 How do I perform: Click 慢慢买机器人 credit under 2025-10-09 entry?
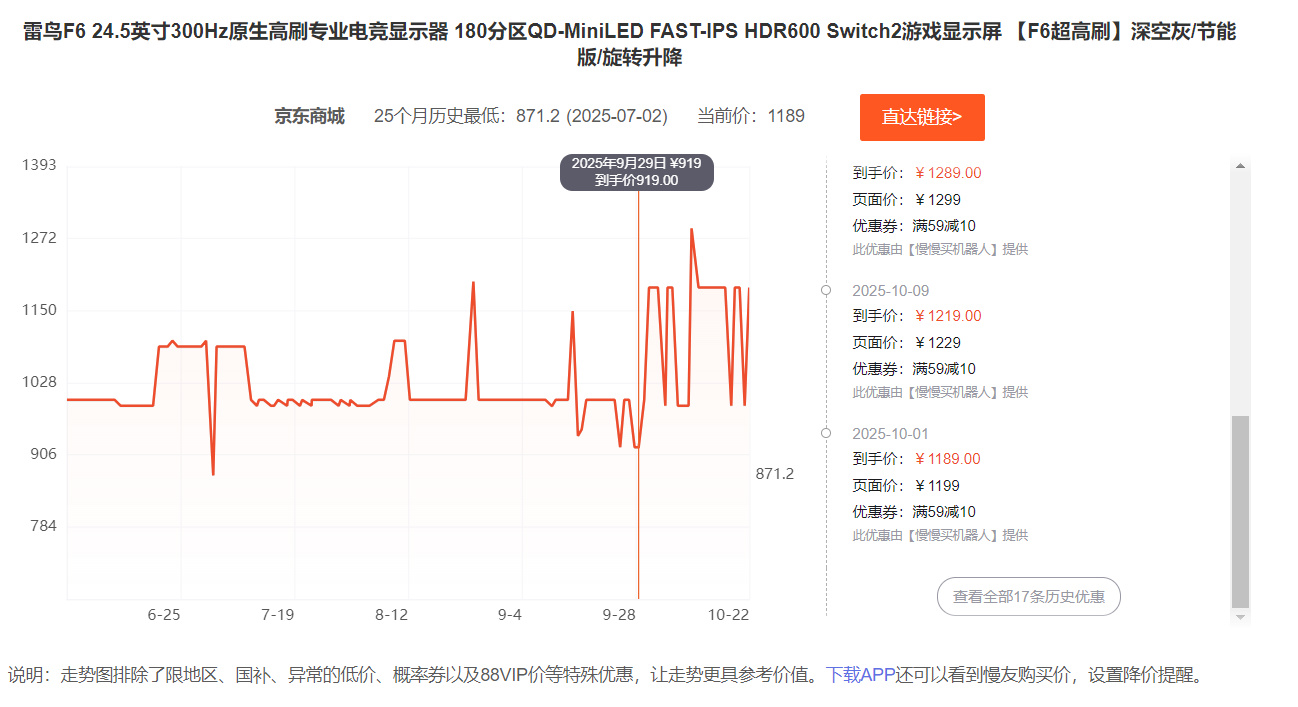(940, 393)
